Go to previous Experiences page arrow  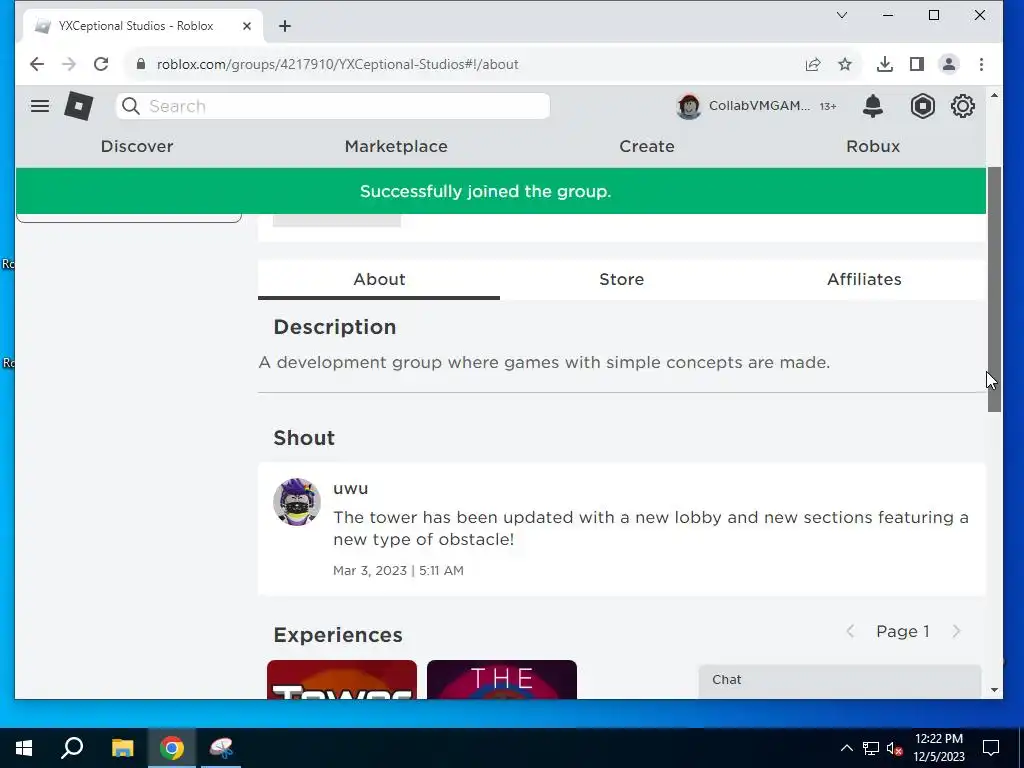tap(850, 632)
